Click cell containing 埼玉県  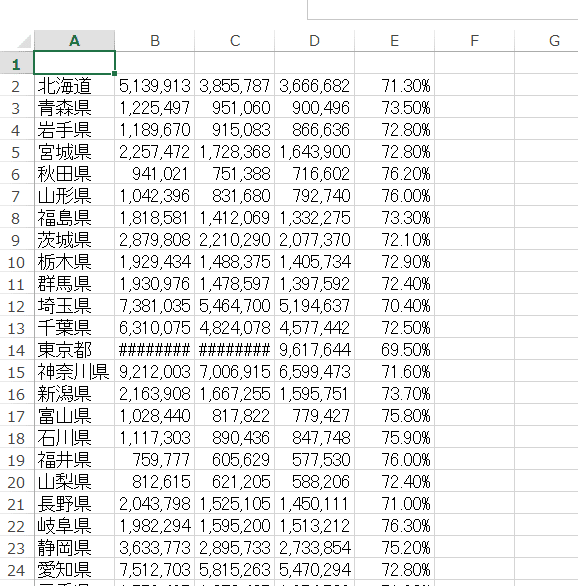(x=74, y=306)
